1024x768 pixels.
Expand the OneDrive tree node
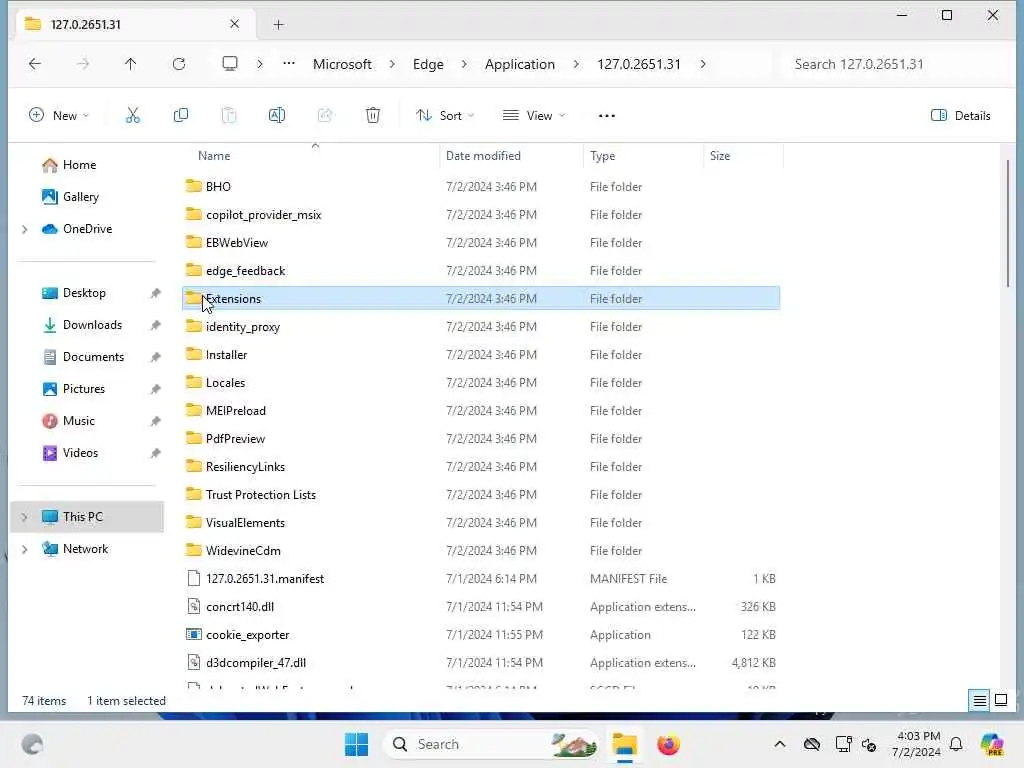point(25,229)
